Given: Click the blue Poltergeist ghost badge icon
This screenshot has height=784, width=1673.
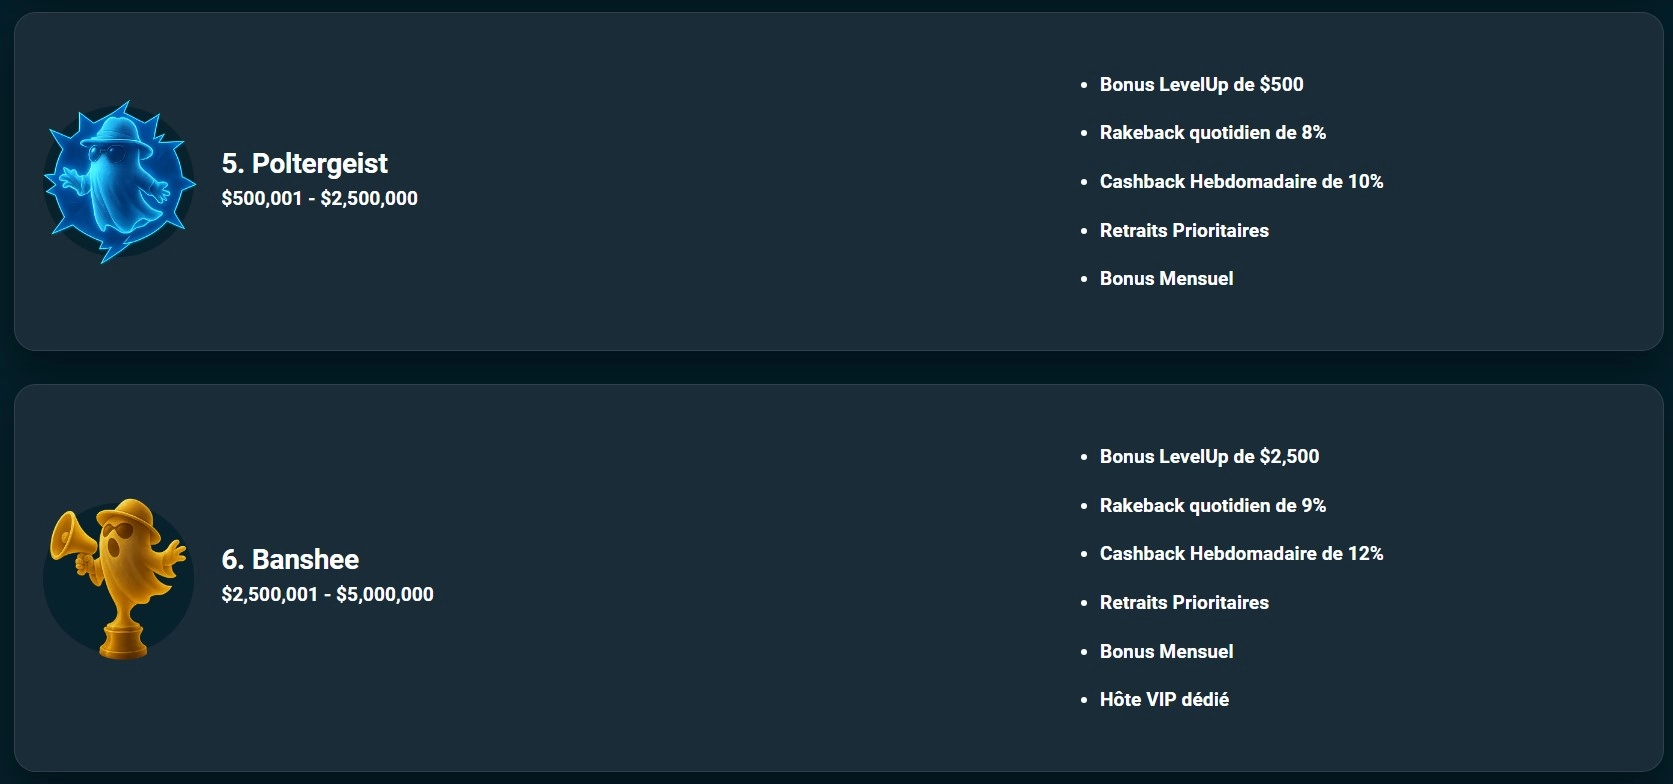Looking at the screenshot, I should pyautogui.click(x=119, y=182).
